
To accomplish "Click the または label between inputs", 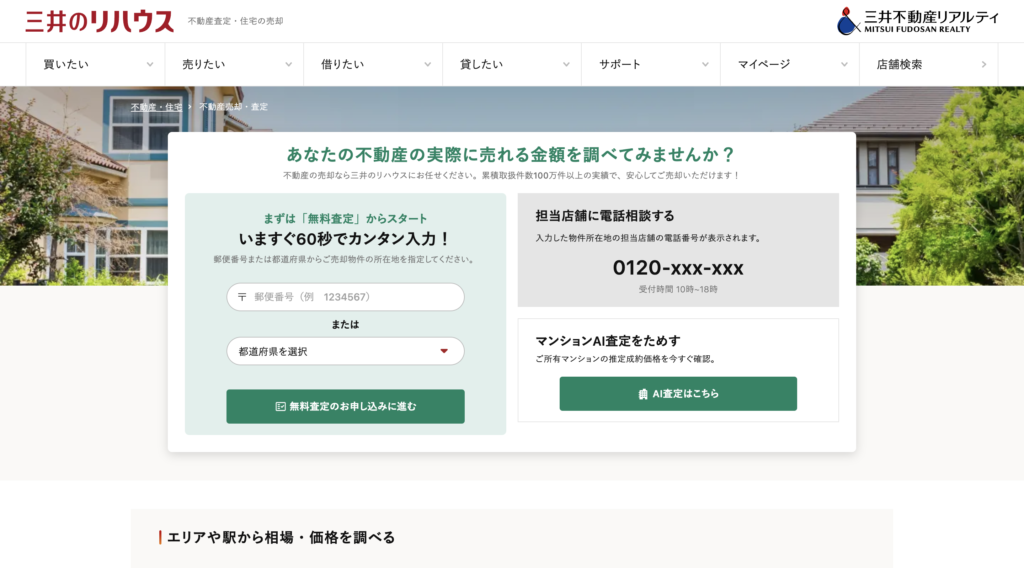I will coord(345,324).
